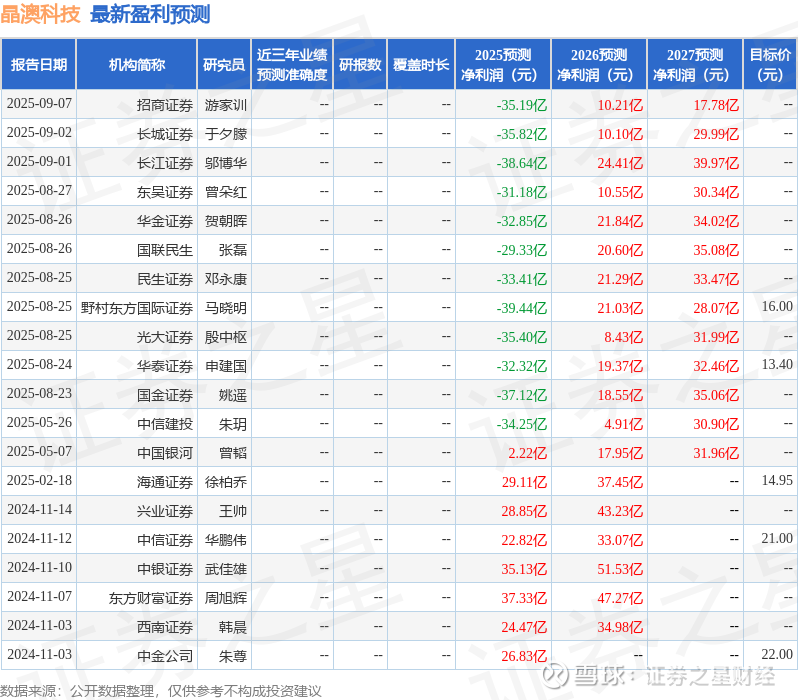
Task: Click the 2027 profit value 17.78亿
Action: (716, 105)
